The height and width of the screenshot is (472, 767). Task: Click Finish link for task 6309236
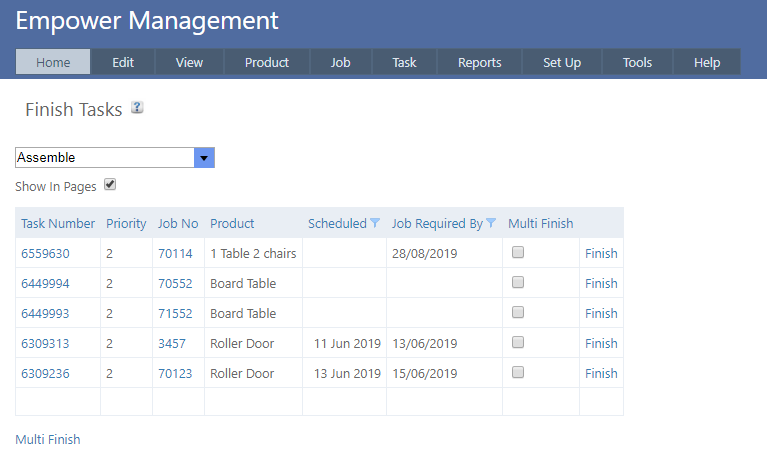(x=601, y=373)
